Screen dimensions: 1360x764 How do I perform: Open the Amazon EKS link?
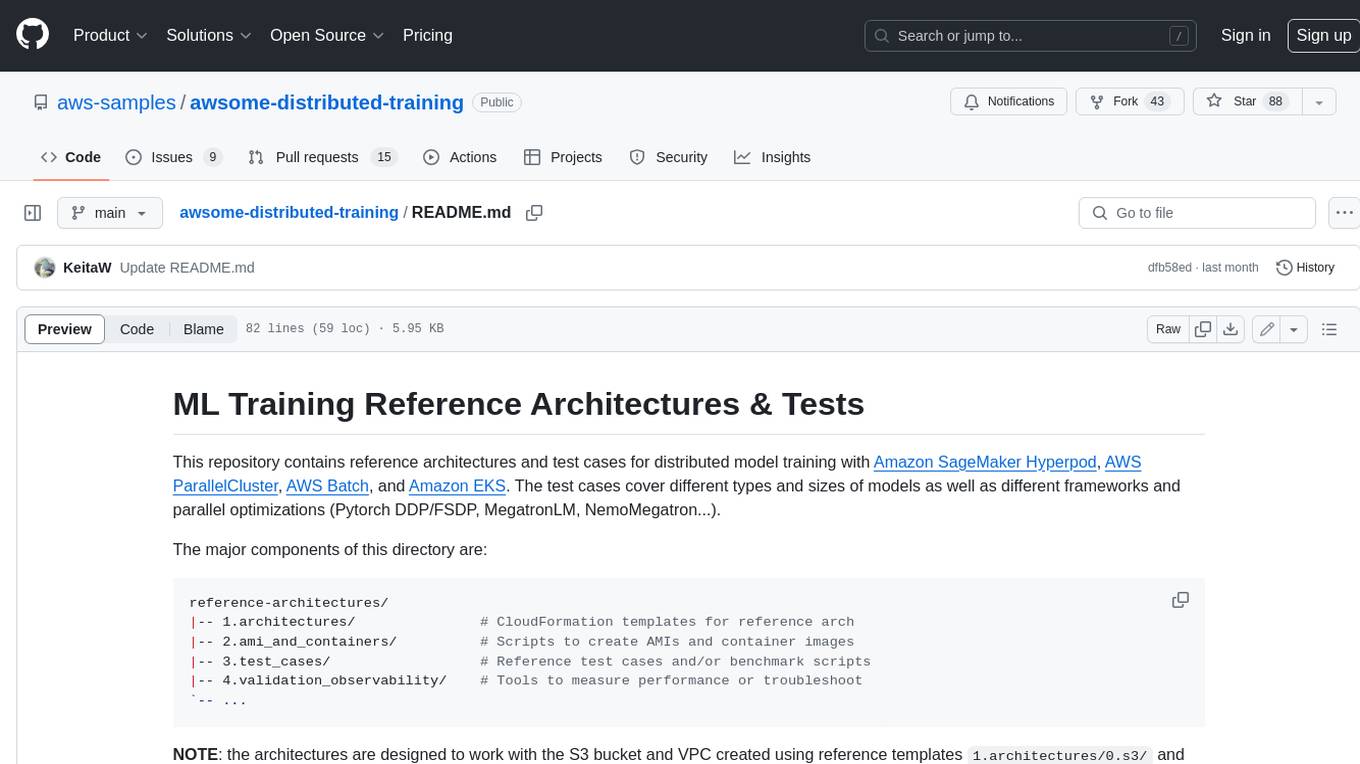[x=458, y=486]
